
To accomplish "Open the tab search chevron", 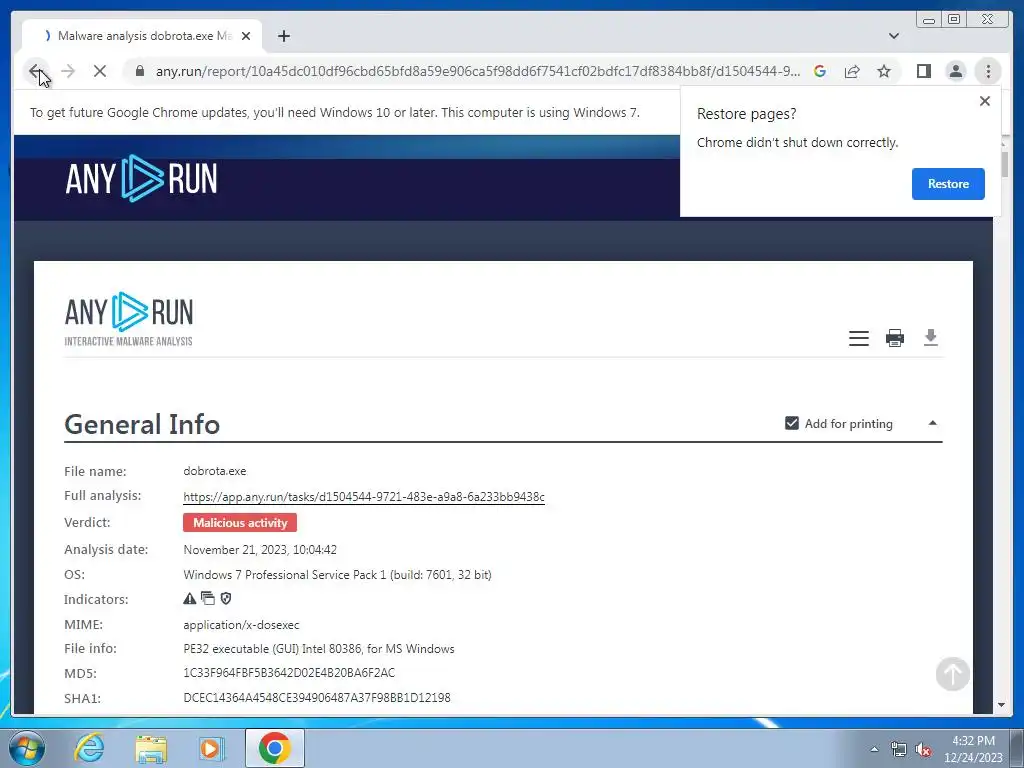I will (x=894, y=36).
